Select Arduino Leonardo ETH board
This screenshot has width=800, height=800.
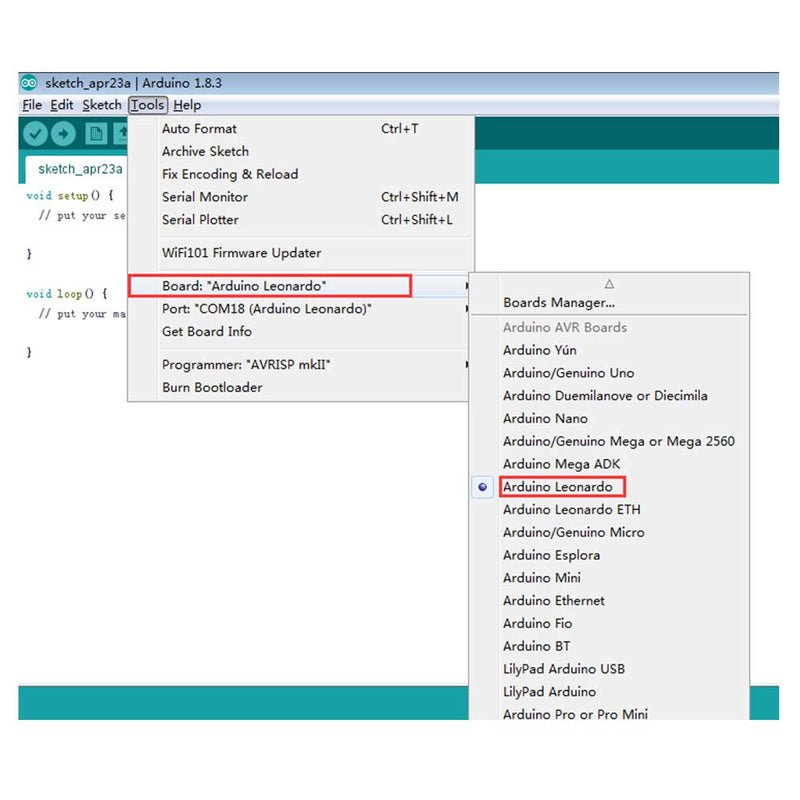[609, 510]
